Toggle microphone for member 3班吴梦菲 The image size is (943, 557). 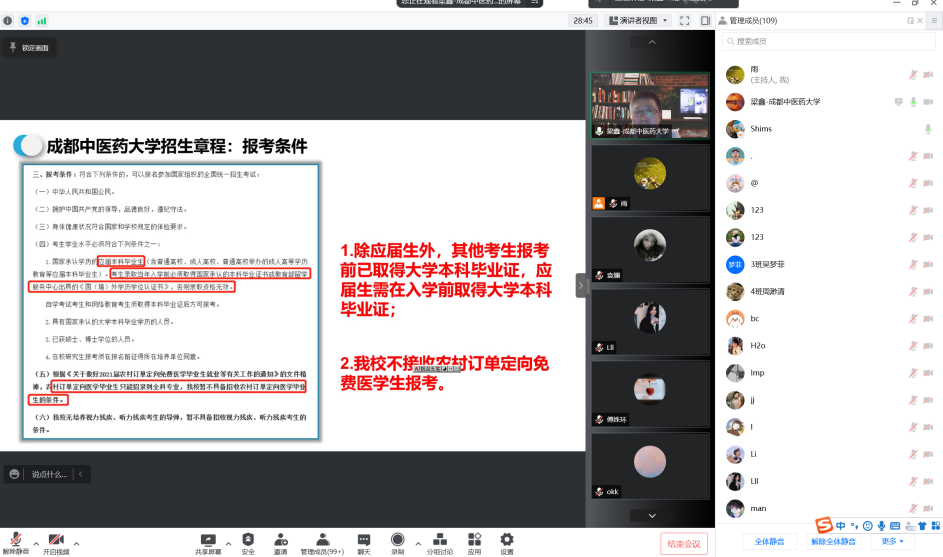(913, 265)
